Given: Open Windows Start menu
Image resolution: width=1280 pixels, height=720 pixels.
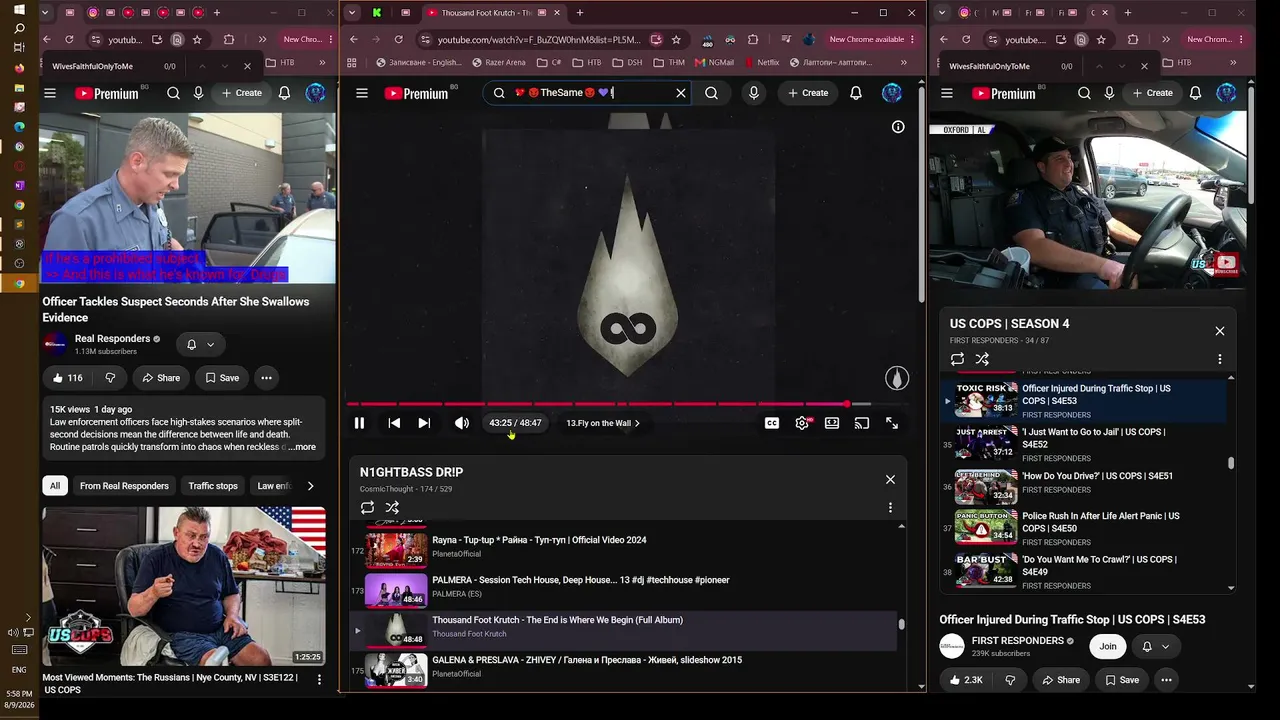Looking at the screenshot, I should 19,10.
